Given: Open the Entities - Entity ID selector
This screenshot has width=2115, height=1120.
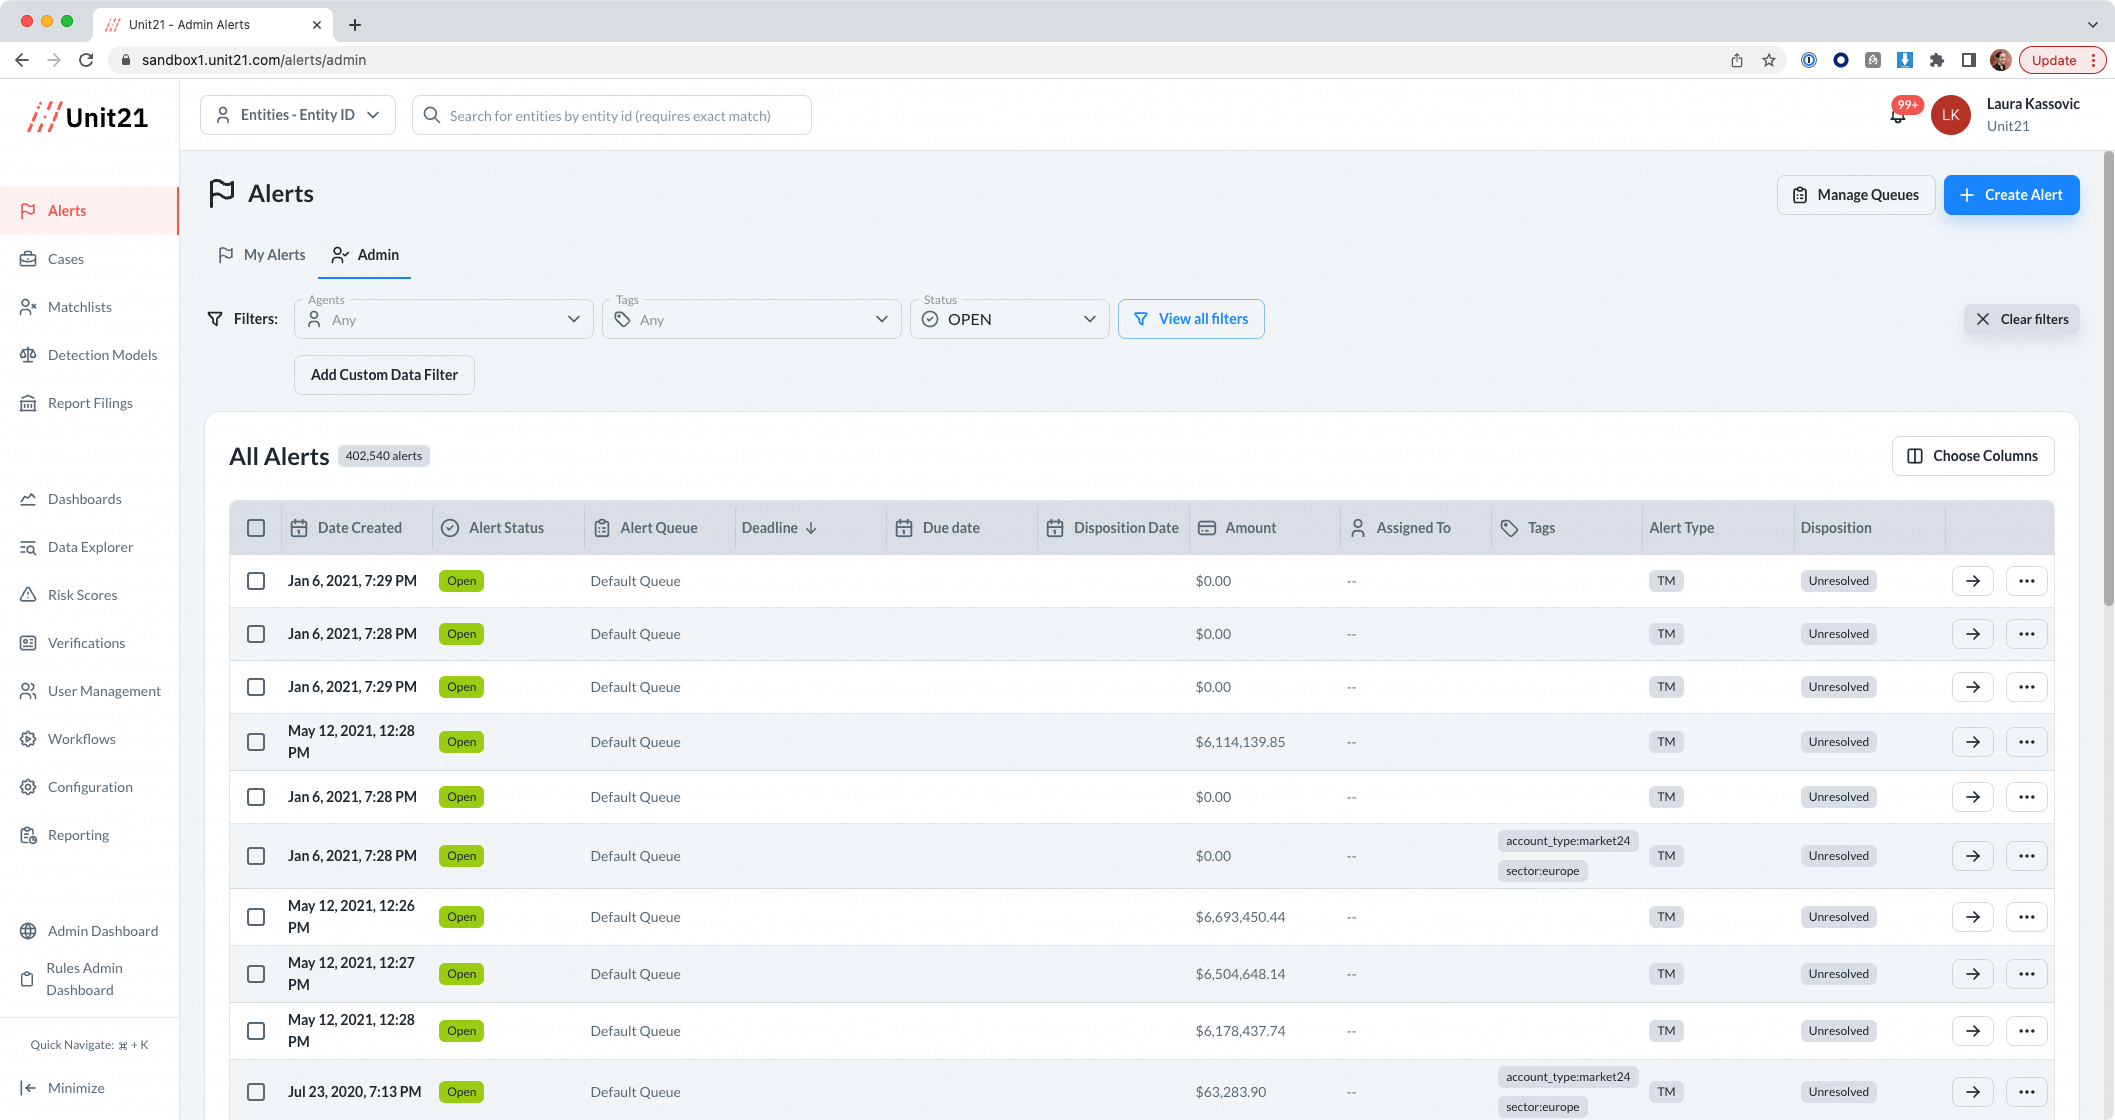Looking at the screenshot, I should [297, 114].
